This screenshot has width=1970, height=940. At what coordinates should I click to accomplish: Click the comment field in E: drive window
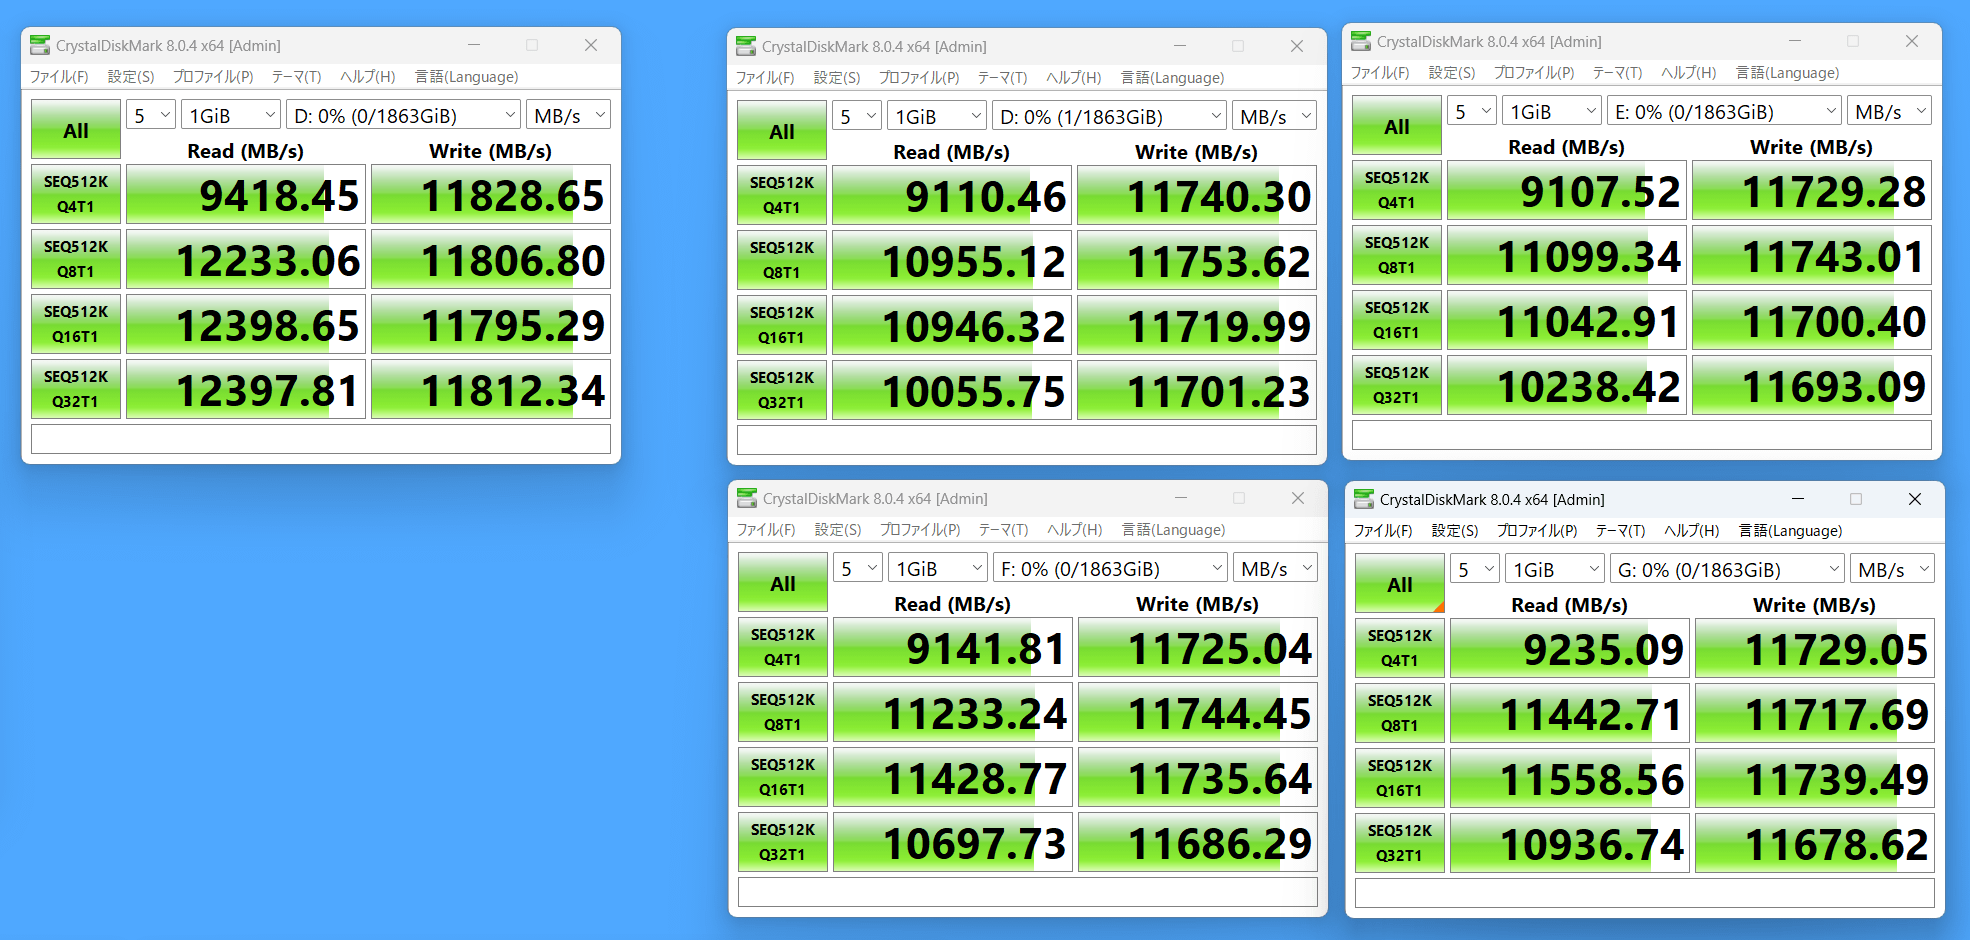click(1642, 435)
